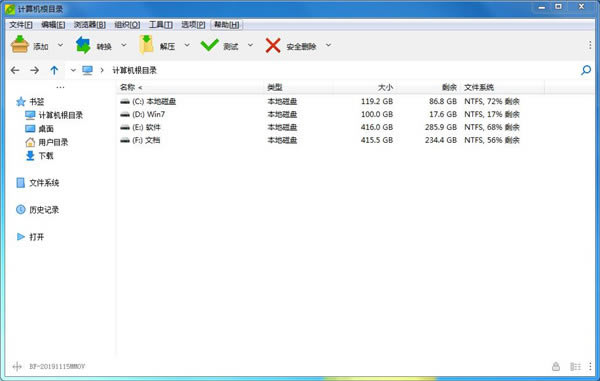This screenshot has height=381, width=600.
Task: Click the crosshair icon in the status bar
Action: click(17, 366)
